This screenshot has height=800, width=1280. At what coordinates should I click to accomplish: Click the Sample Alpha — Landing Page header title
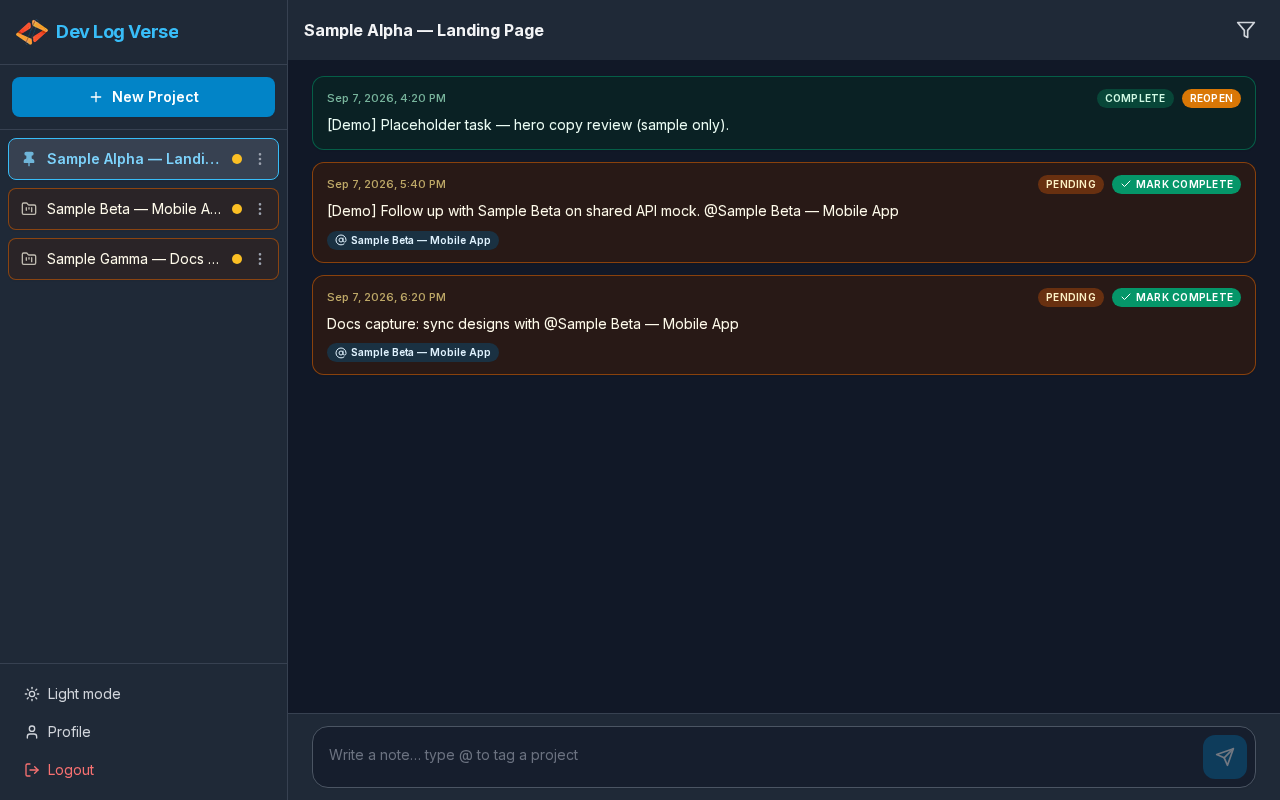point(424,30)
